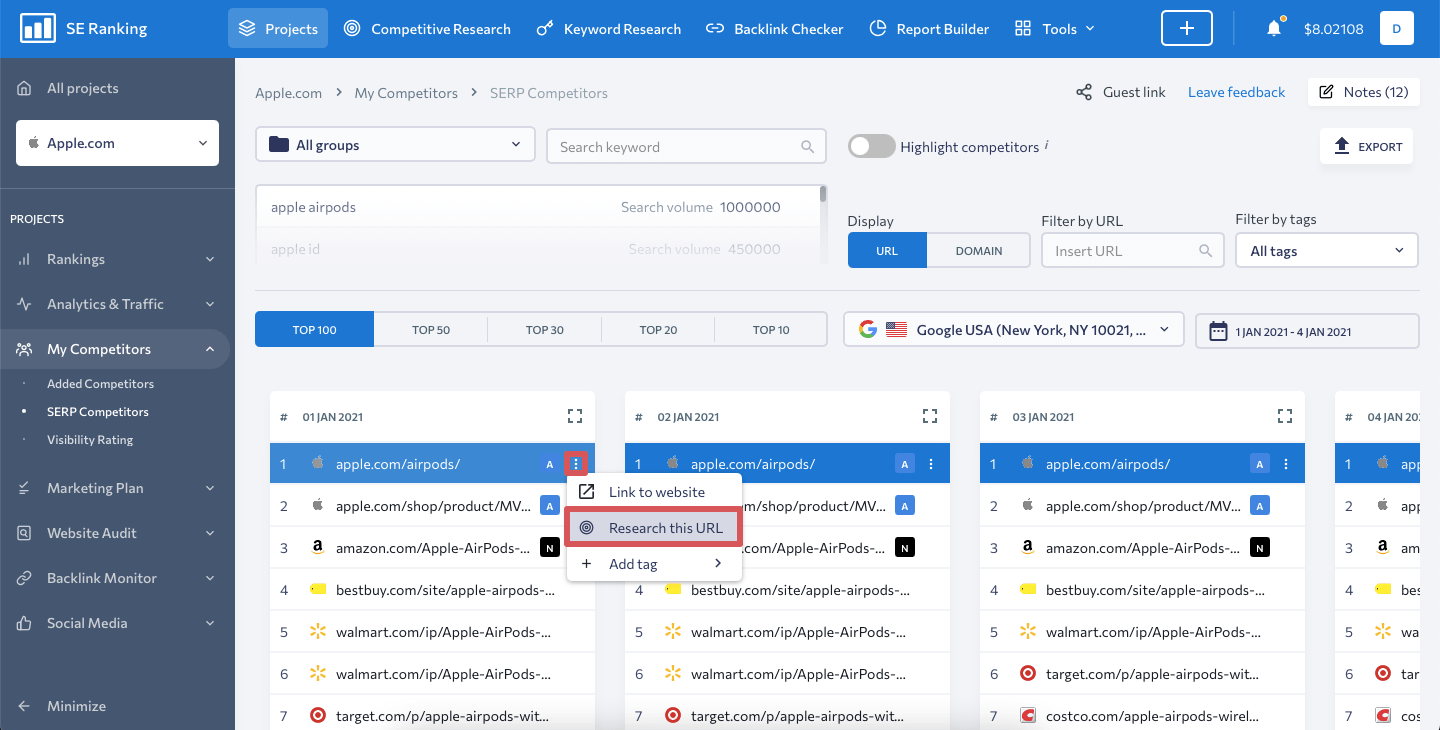Click the highlight competitors info icon

[x=1047, y=145]
